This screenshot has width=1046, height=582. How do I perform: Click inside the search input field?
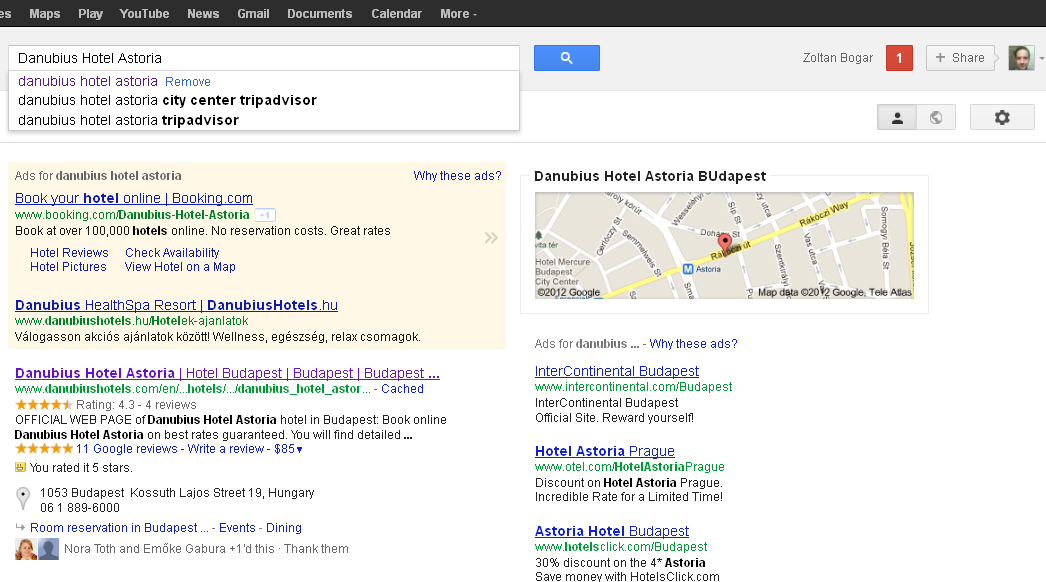click(x=264, y=58)
